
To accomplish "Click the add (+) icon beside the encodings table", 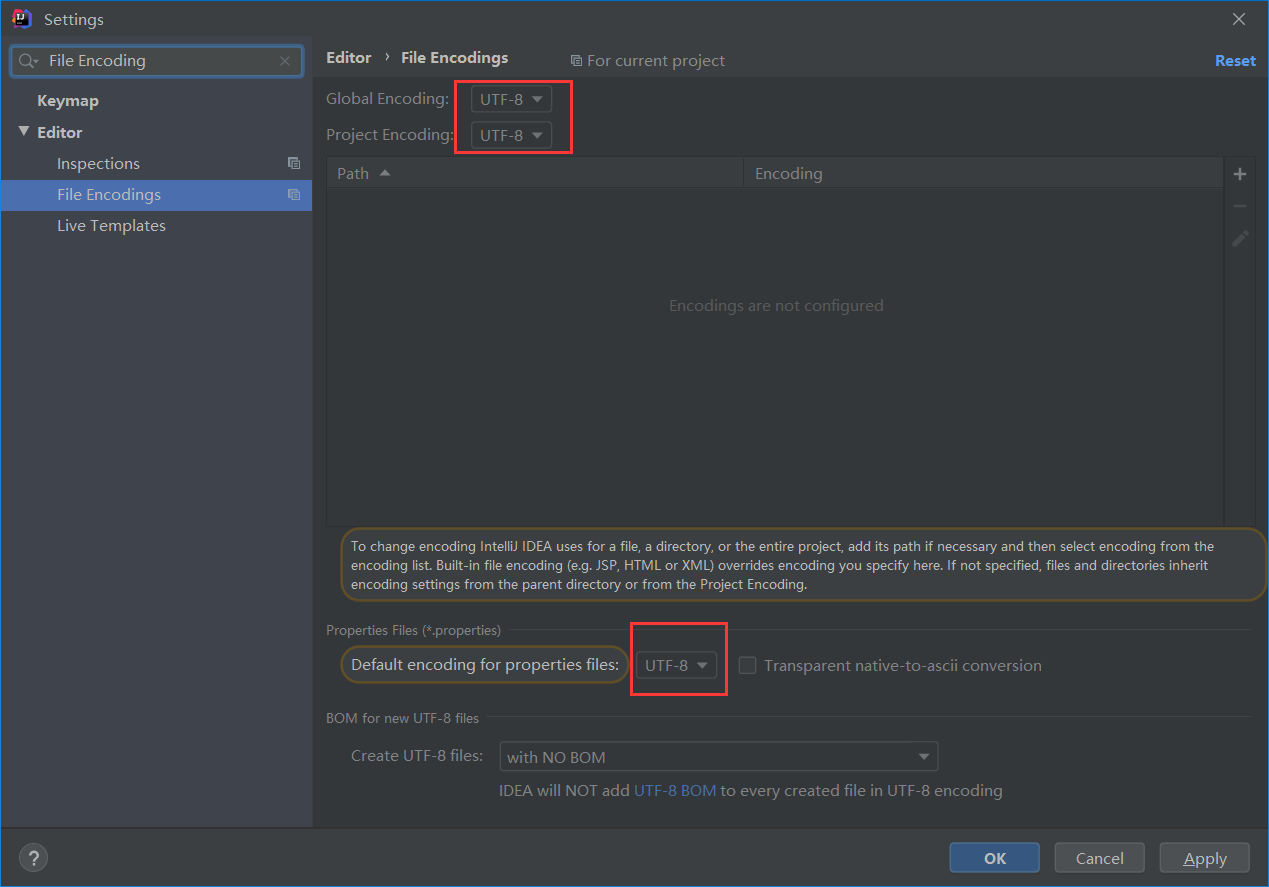I will 1240,173.
